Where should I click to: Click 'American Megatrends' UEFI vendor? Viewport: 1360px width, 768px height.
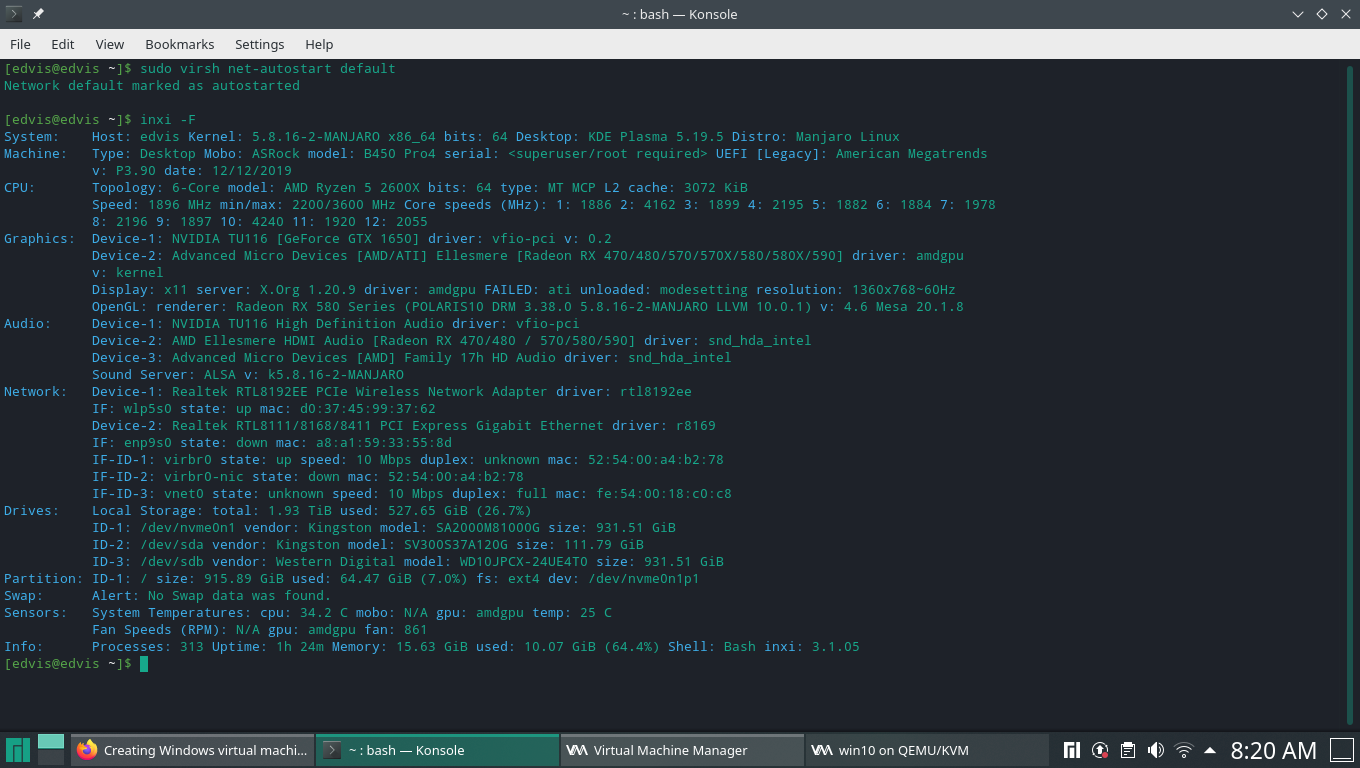(912, 154)
